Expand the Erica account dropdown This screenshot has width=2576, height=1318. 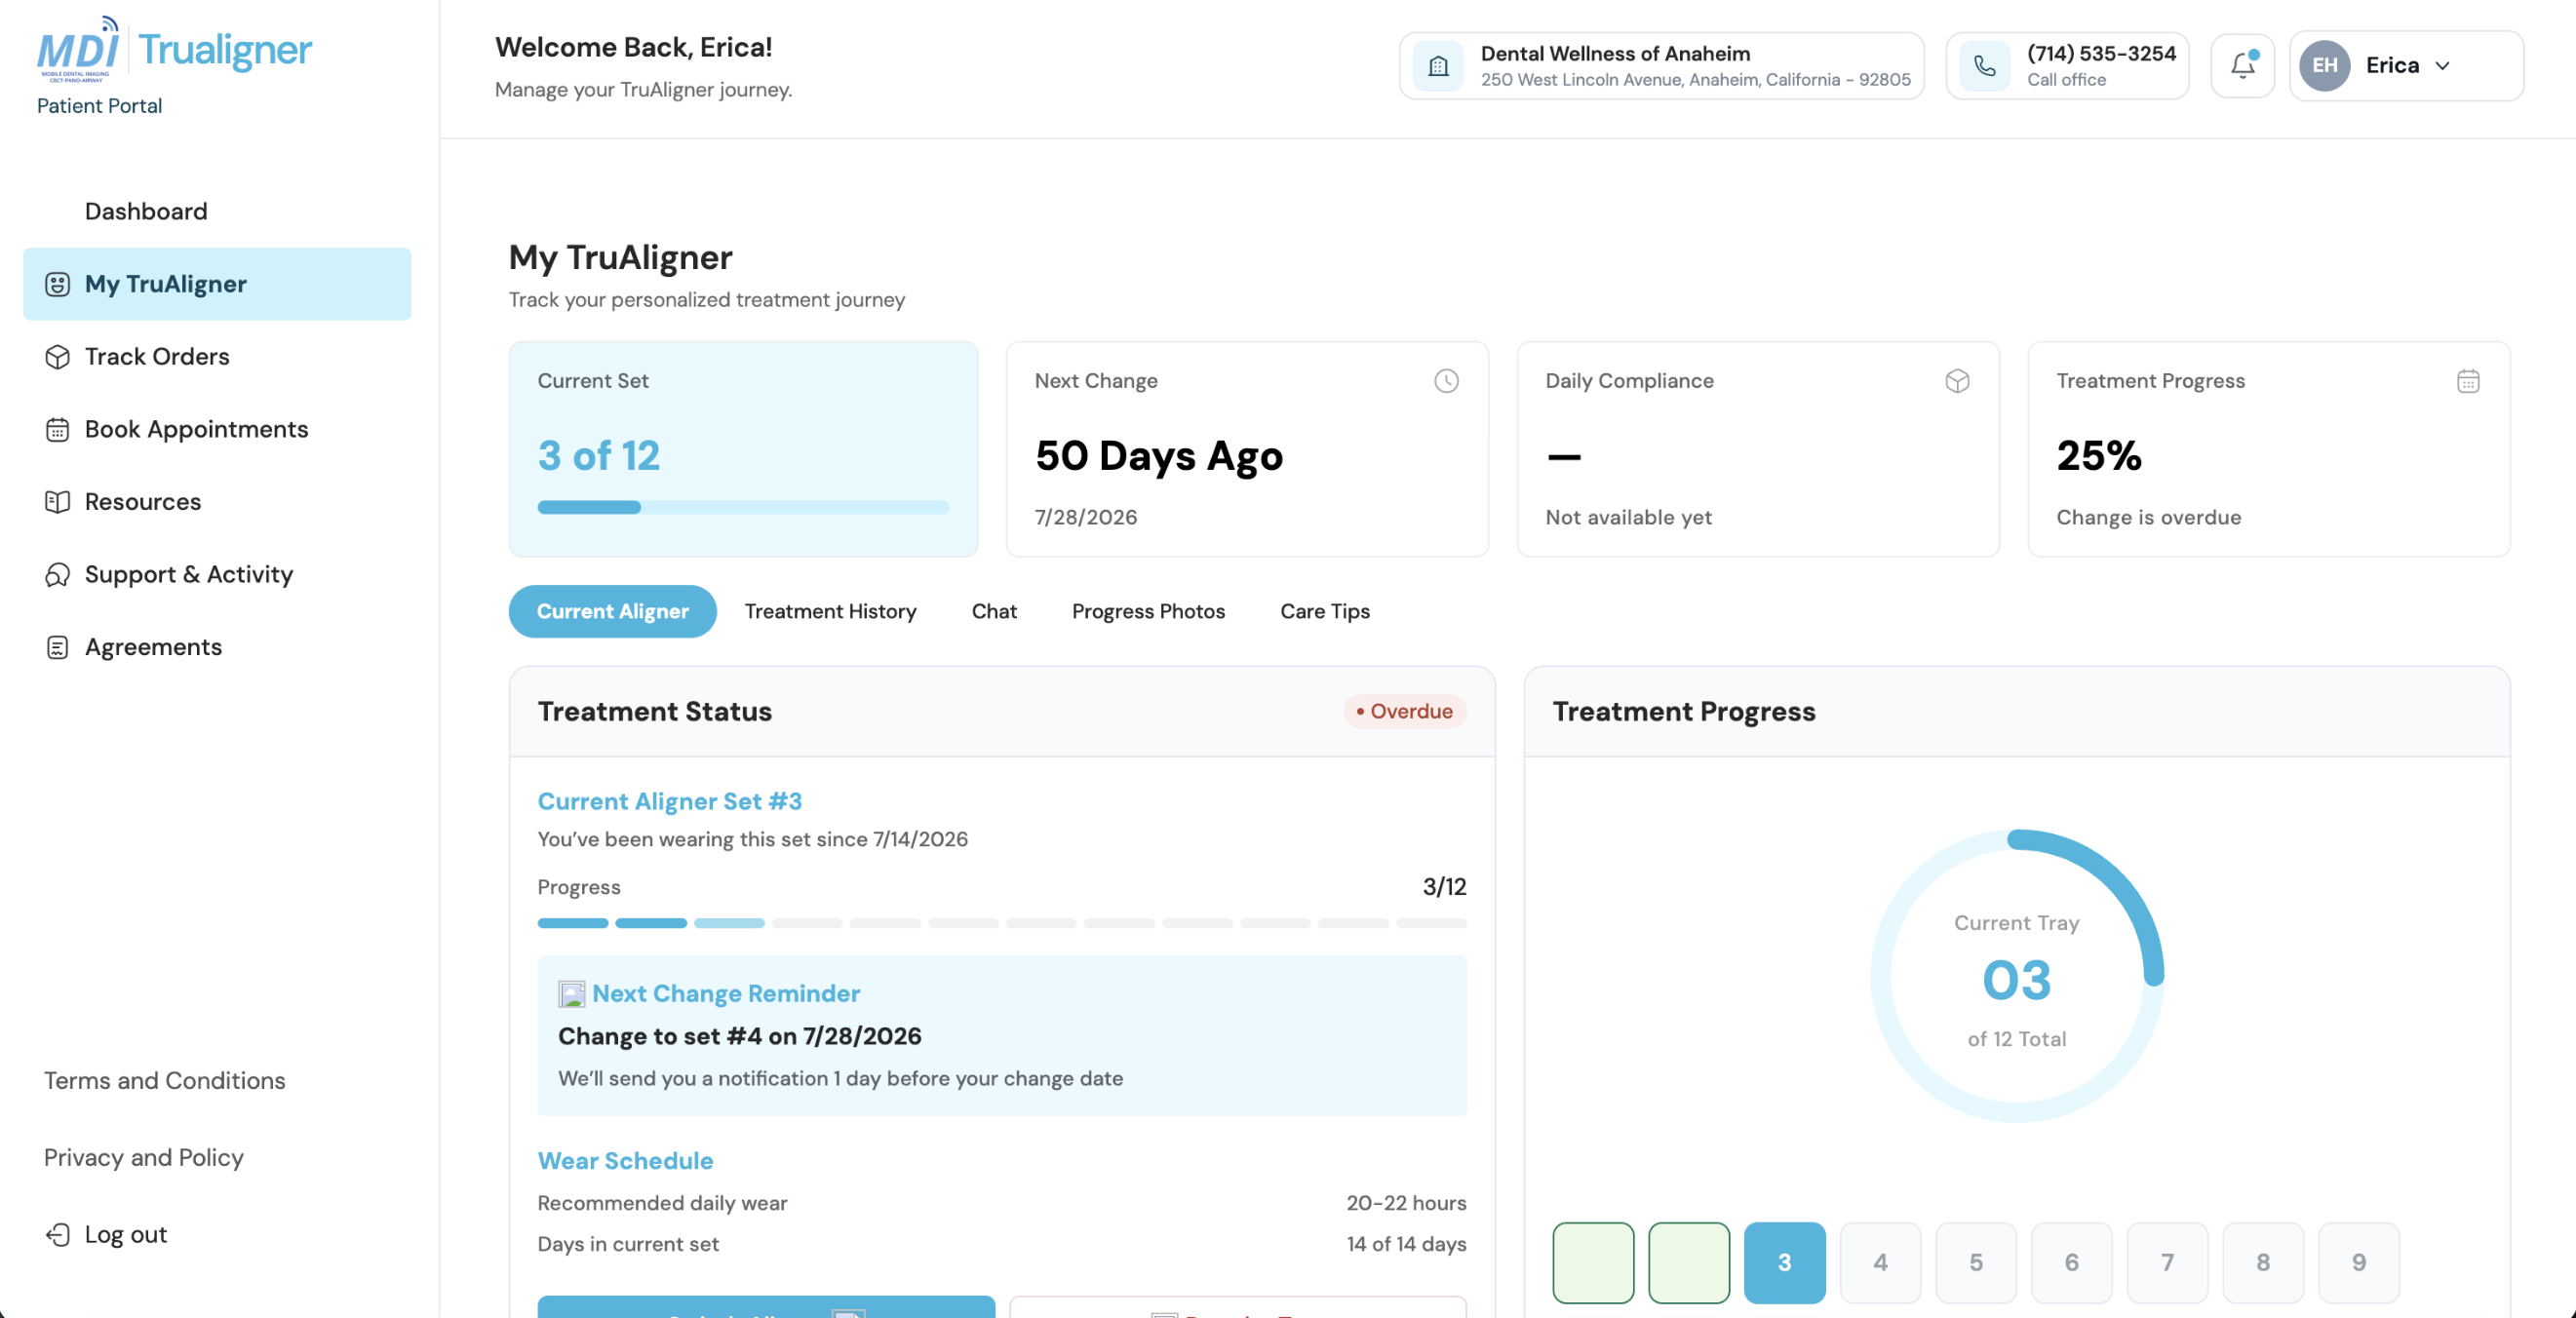(2442, 66)
